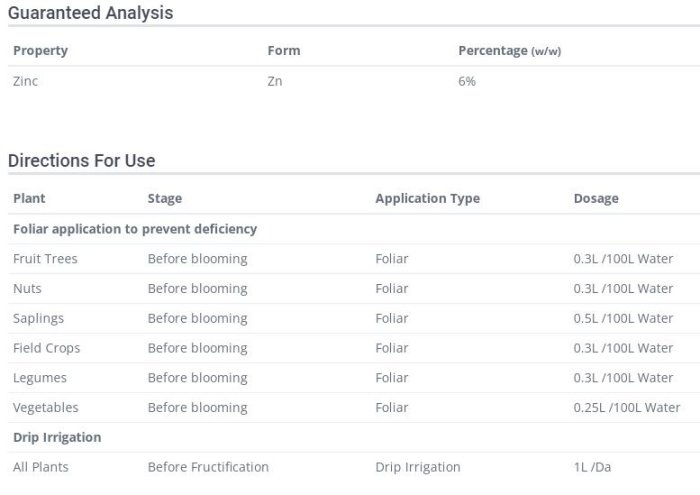
Task: Select the Before Fructification stage cell
Action: (208, 467)
